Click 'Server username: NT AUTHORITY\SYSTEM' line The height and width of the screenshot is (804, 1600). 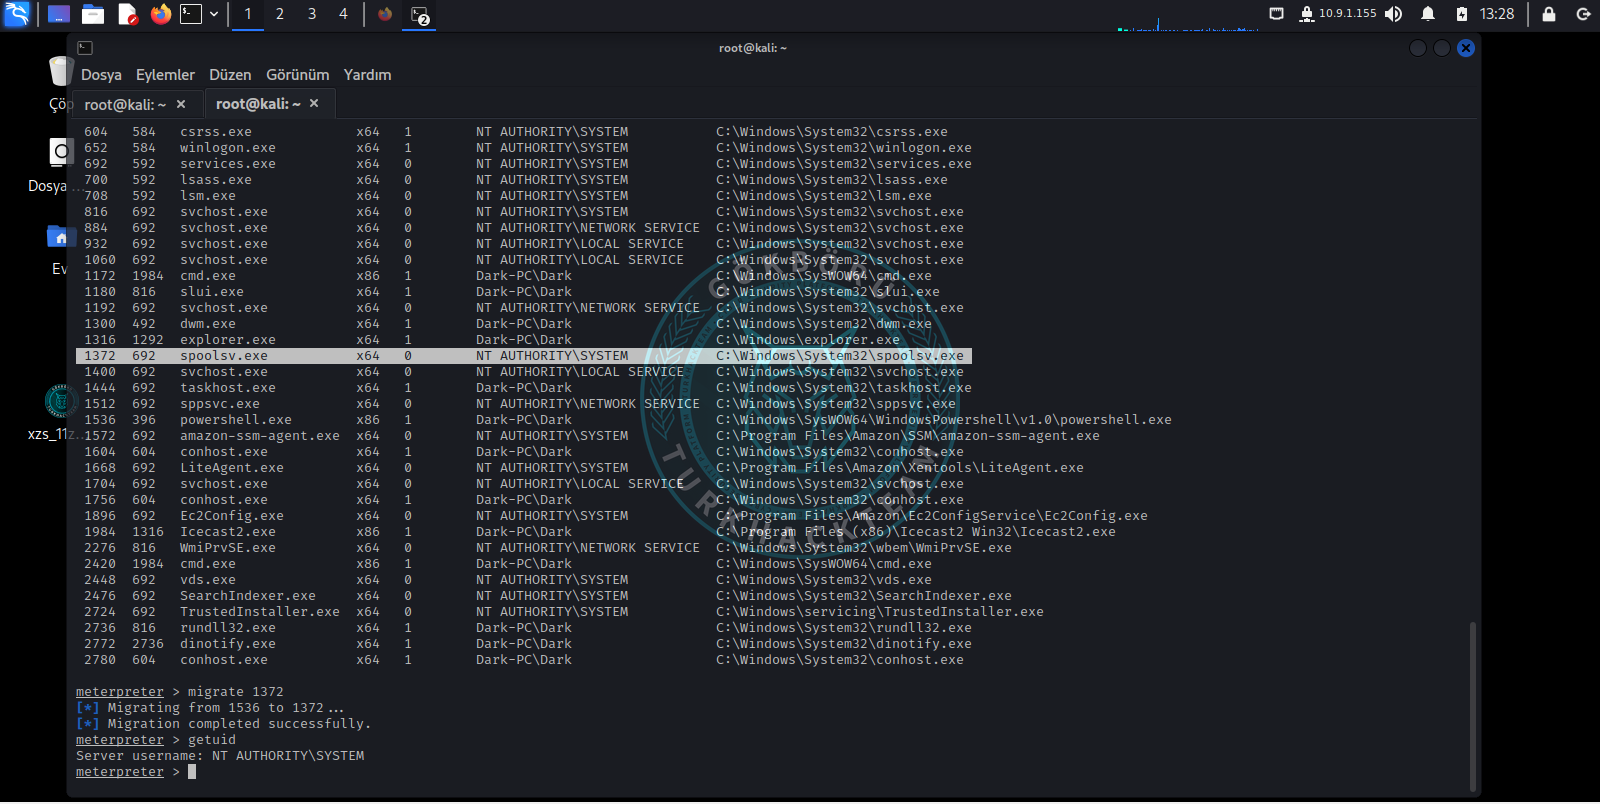click(220, 756)
